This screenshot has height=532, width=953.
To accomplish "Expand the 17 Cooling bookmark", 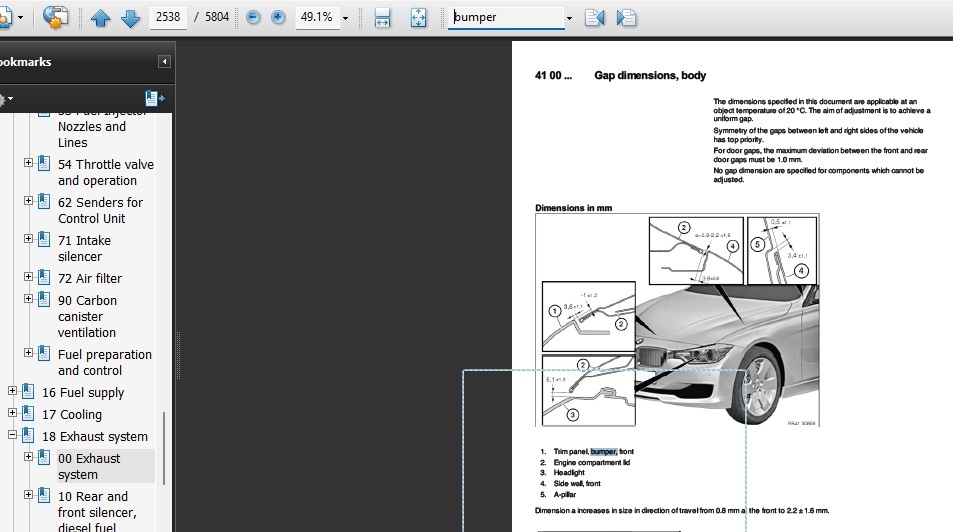I will pyautogui.click(x=13, y=414).
